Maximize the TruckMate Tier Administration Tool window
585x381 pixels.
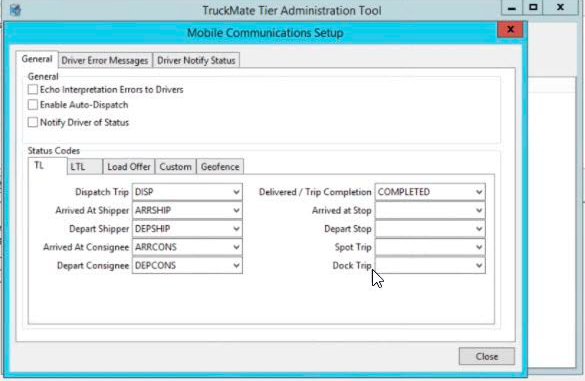pos(533,7)
